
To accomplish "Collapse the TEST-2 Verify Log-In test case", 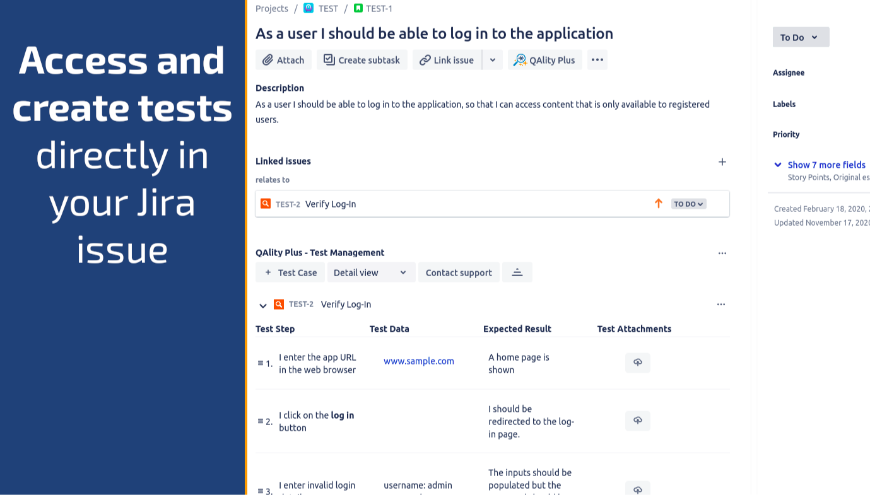I will click(x=262, y=305).
